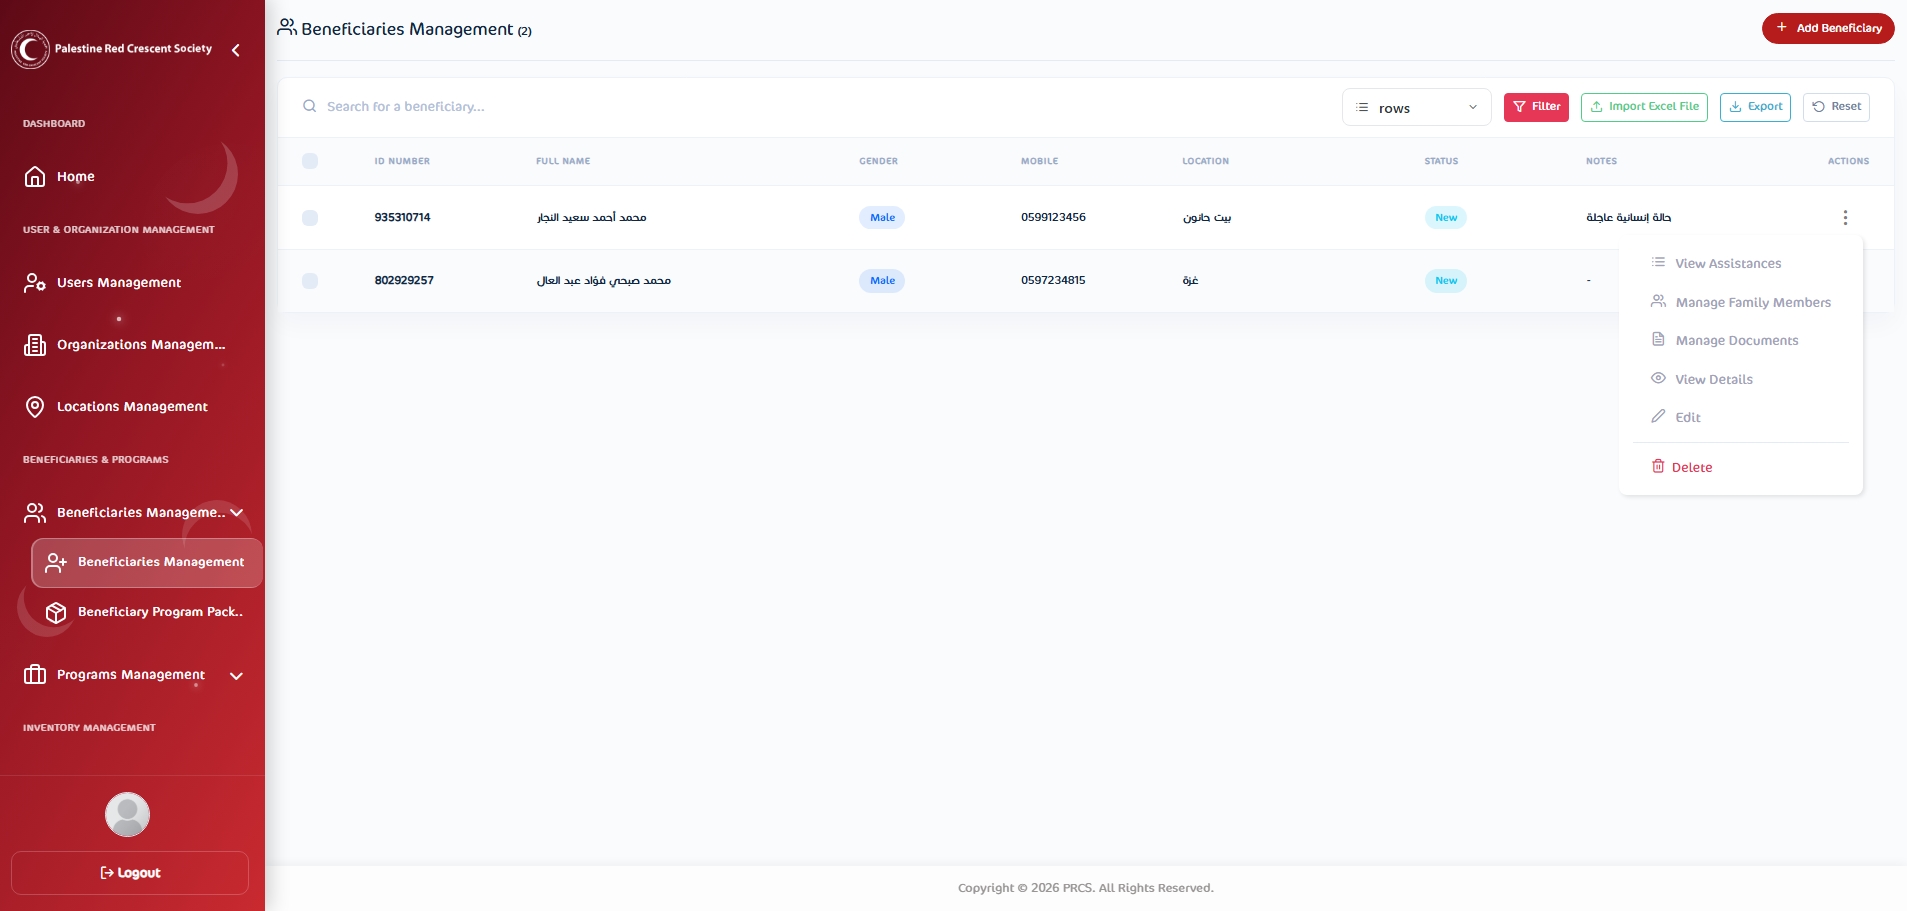This screenshot has height=911, width=1907.
Task: Select View Assistances from the context menu
Action: [1727, 264]
